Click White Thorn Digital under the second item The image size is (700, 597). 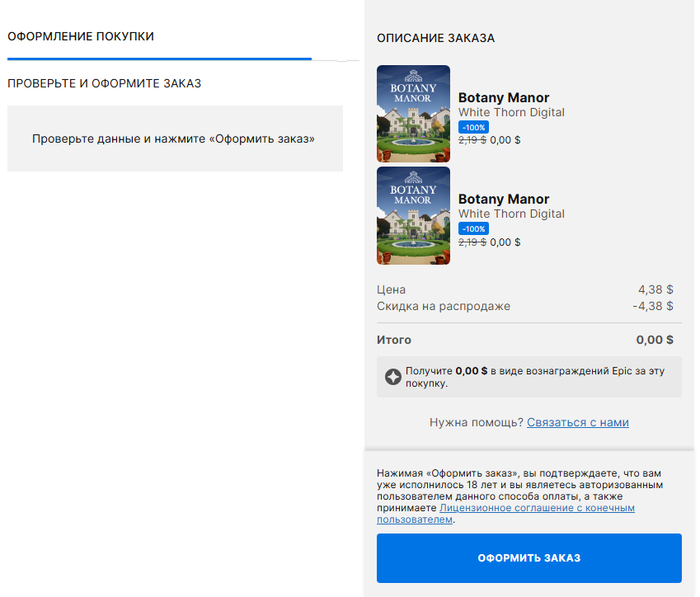[510, 214]
